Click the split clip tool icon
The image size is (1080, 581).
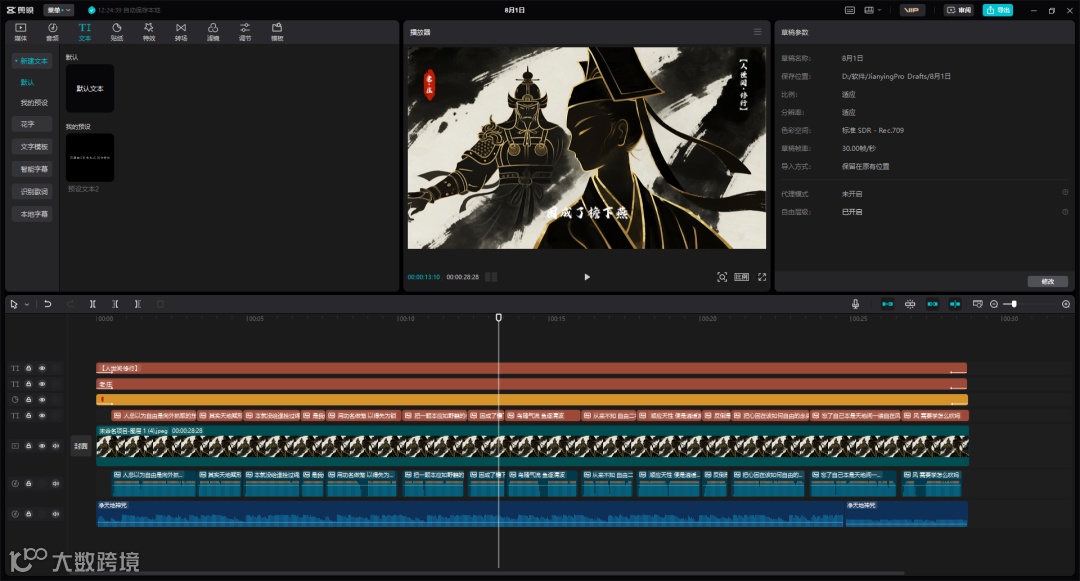(92, 304)
